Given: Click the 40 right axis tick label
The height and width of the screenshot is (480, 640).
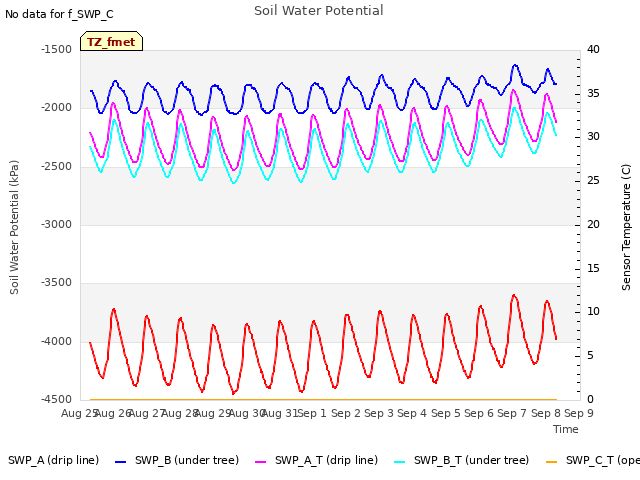Looking at the screenshot, I should click(x=593, y=49).
